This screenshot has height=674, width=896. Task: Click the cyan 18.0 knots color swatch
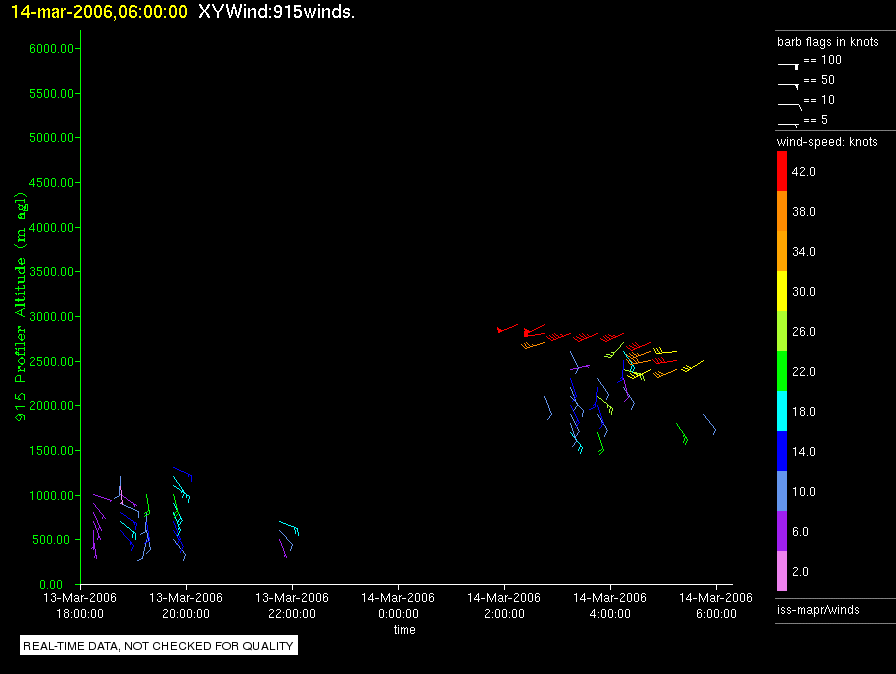tap(782, 411)
